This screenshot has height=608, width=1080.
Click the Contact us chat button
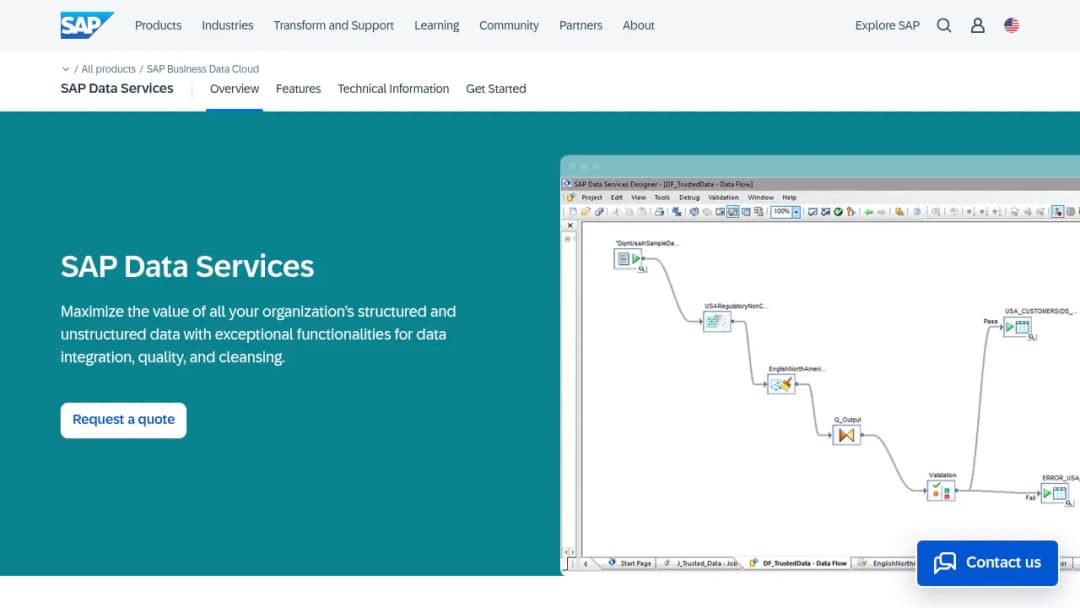[x=987, y=563]
